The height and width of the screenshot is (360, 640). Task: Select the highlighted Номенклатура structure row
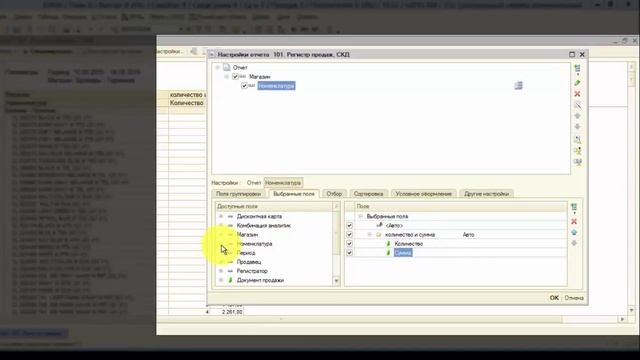[x=276, y=86]
